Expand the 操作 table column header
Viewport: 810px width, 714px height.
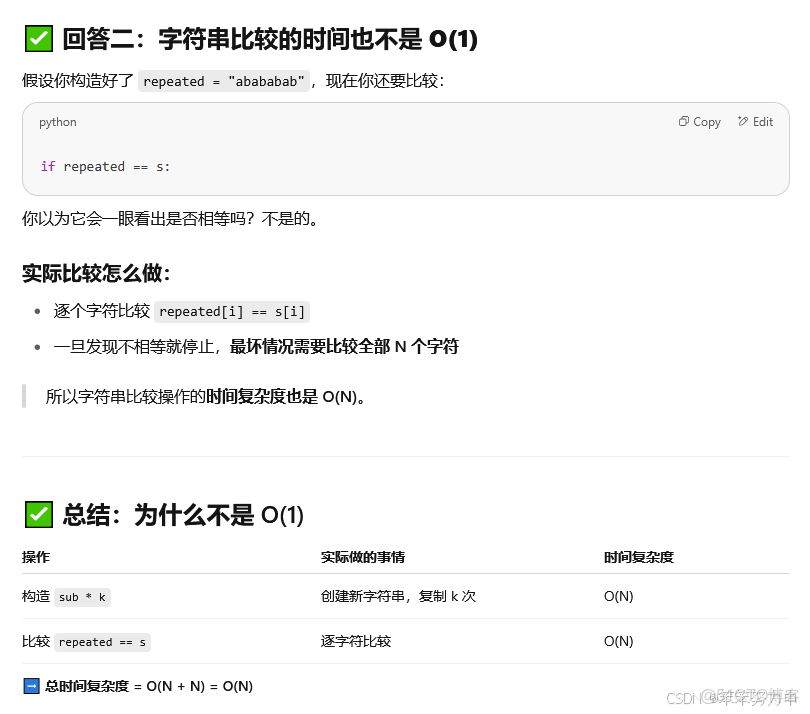point(36,557)
